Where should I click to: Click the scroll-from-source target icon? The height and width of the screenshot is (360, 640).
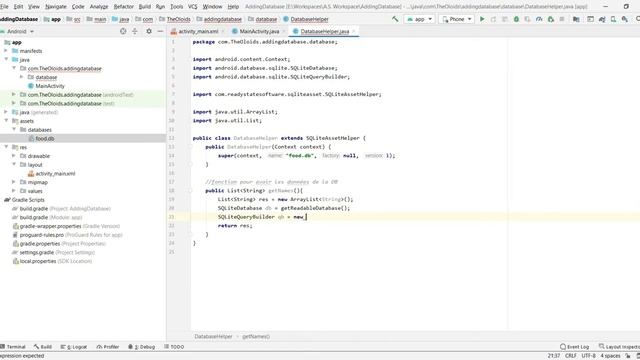coord(123,31)
